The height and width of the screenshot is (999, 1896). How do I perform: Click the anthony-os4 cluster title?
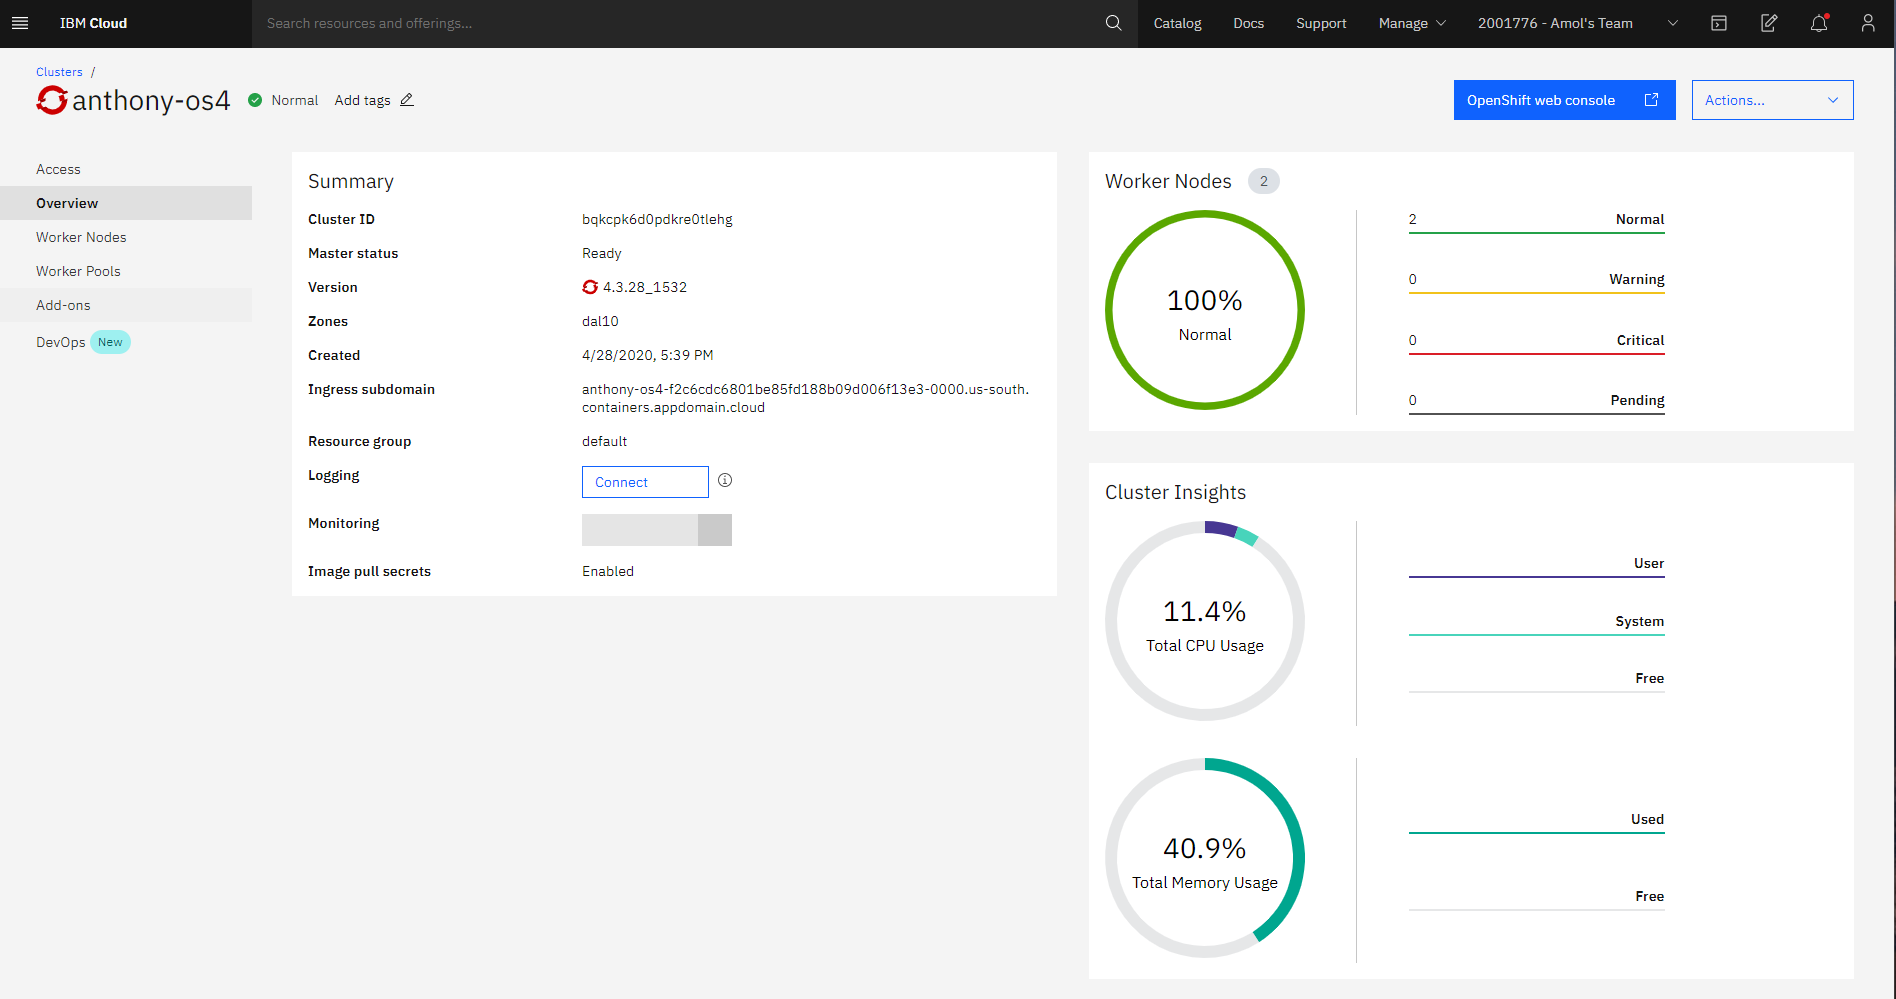pos(151,100)
